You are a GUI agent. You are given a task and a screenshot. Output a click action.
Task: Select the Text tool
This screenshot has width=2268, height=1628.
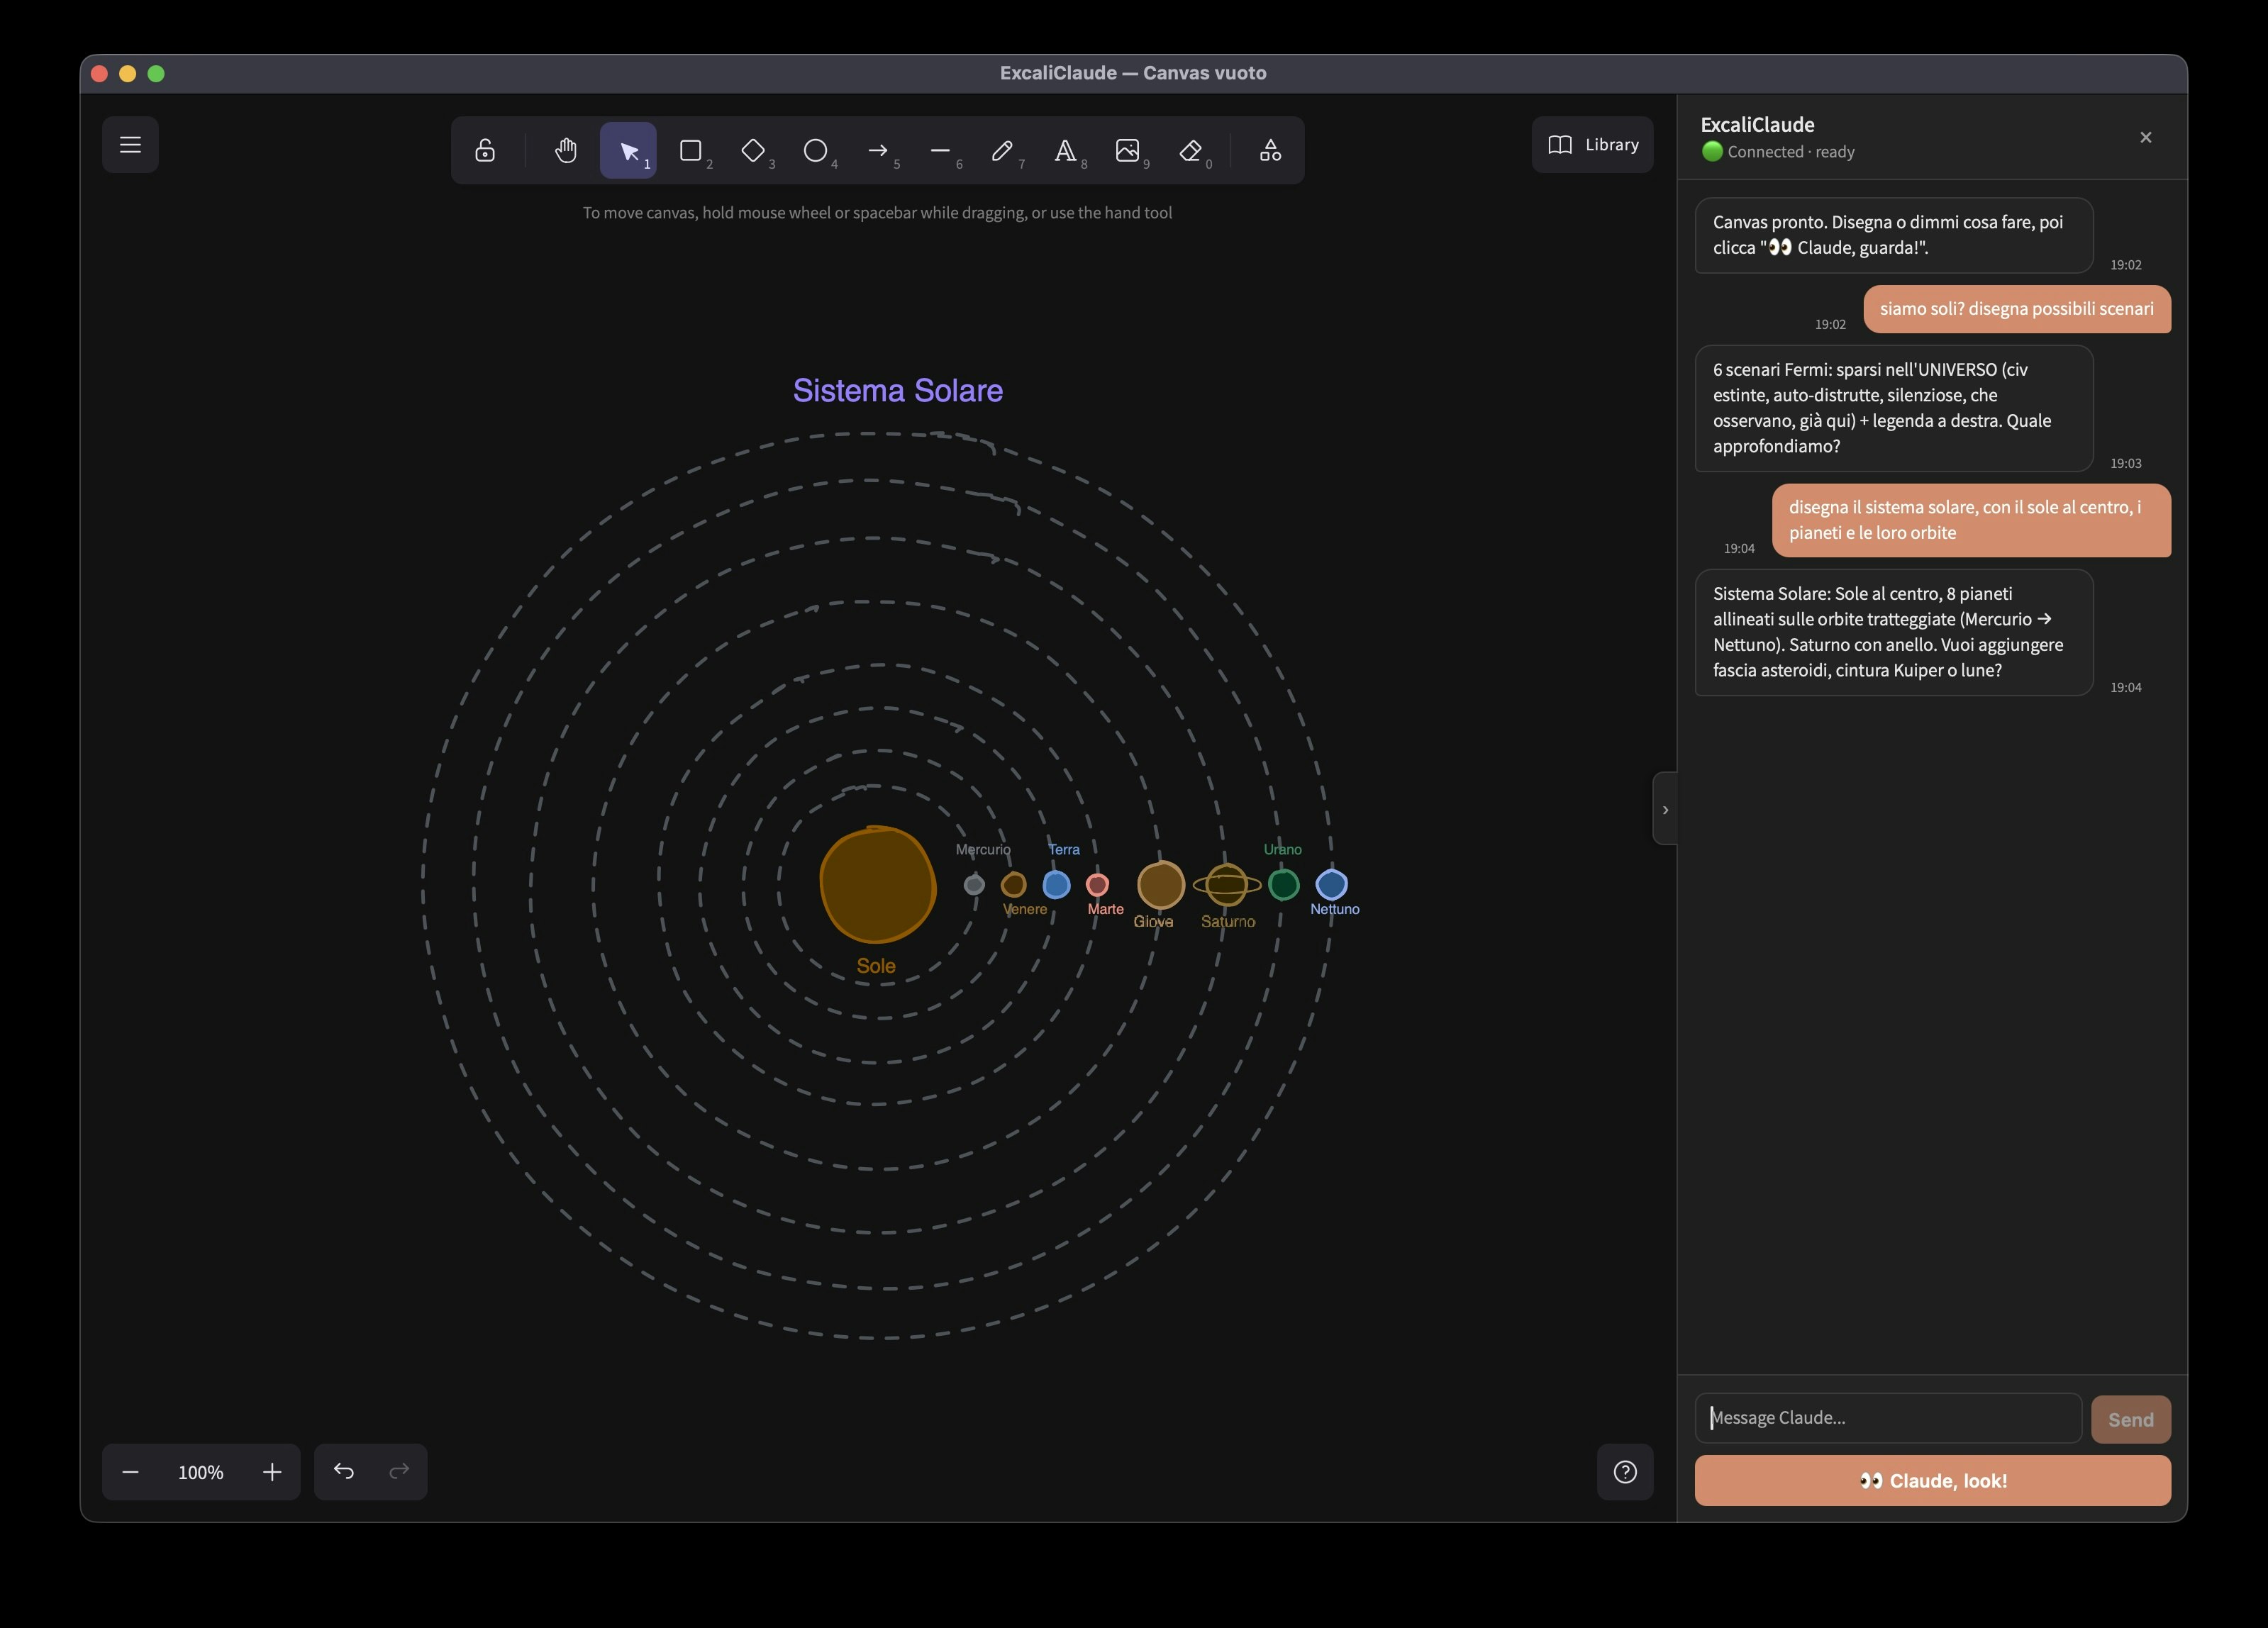(x=1065, y=150)
